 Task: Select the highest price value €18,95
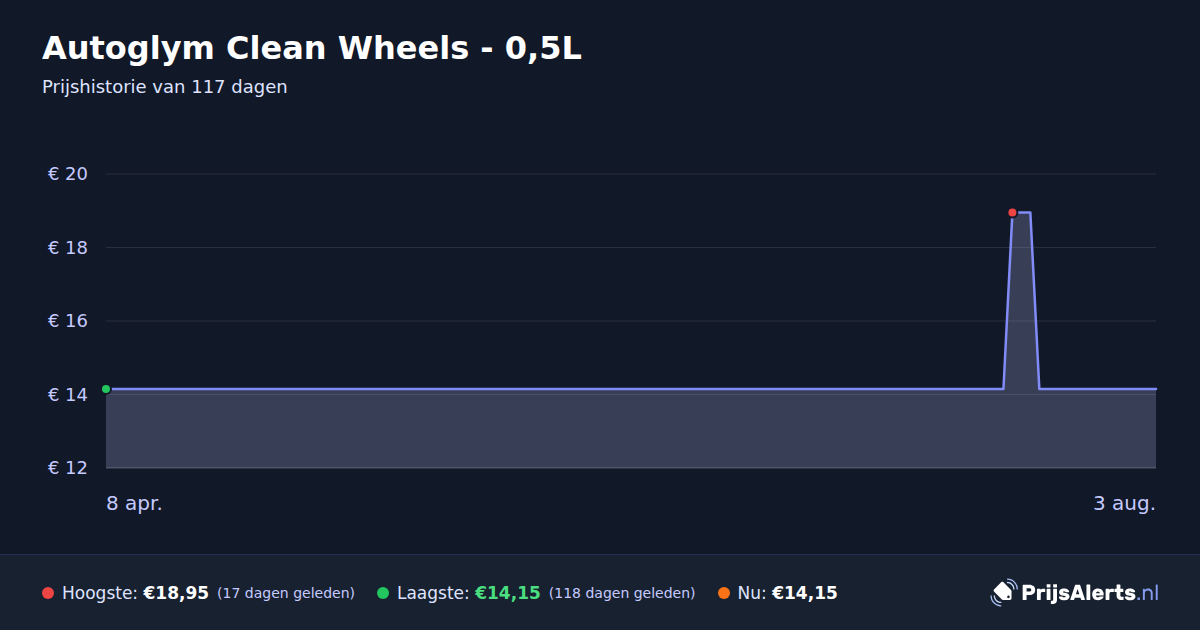(x=176, y=593)
